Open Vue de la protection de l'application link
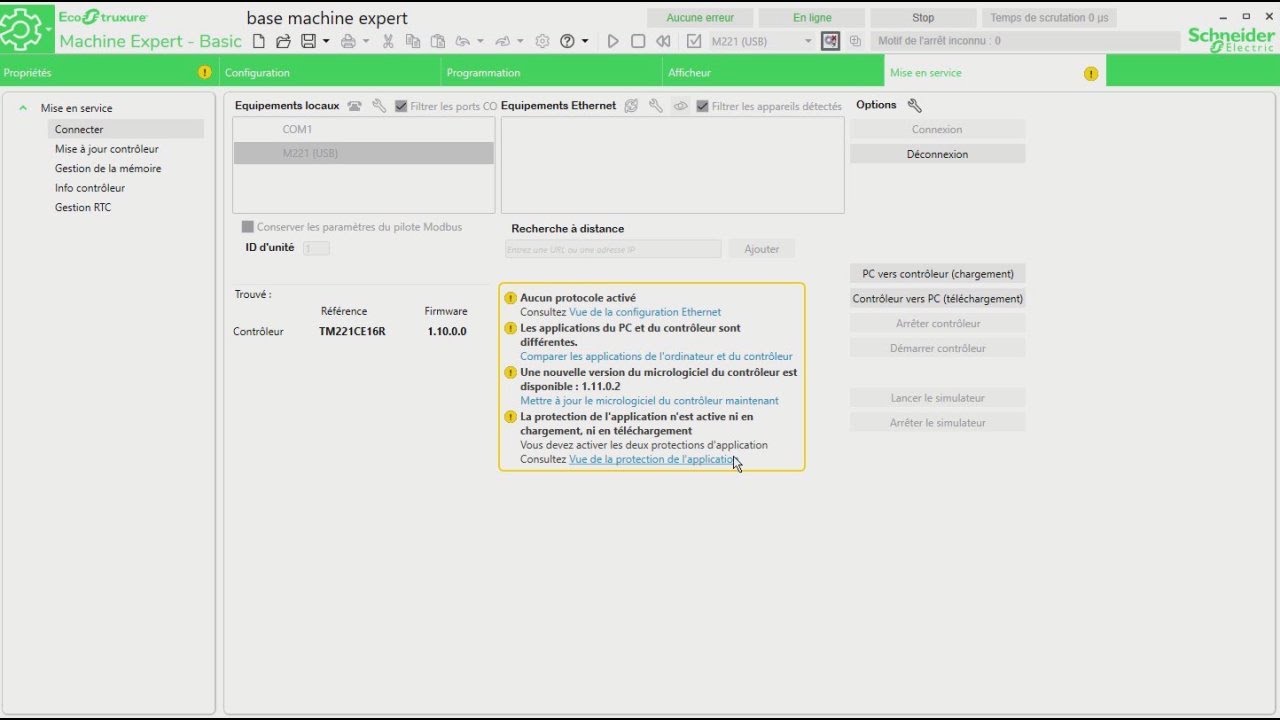This screenshot has height=720, width=1280. click(x=653, y=459)
